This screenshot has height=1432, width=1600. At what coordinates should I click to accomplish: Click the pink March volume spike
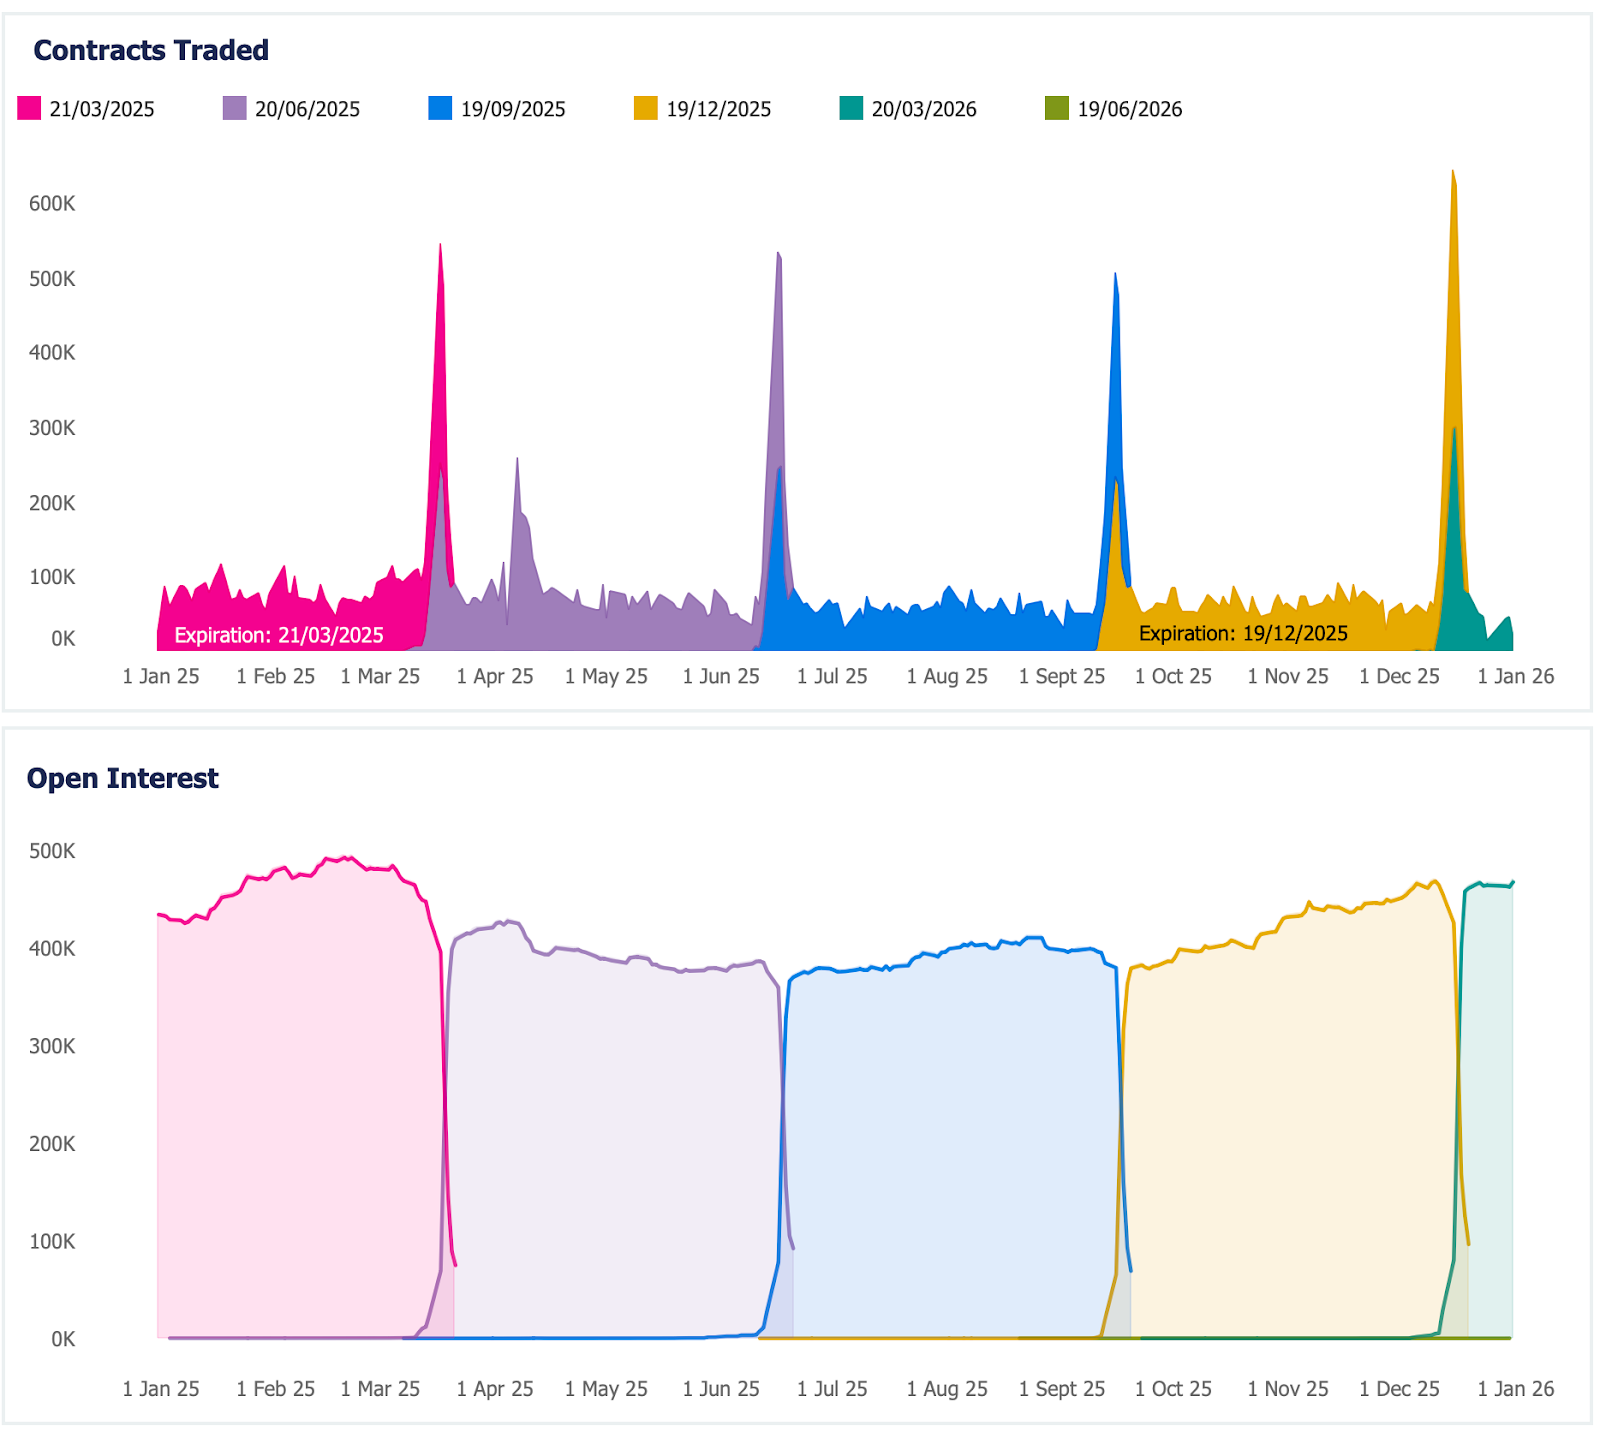440,250
